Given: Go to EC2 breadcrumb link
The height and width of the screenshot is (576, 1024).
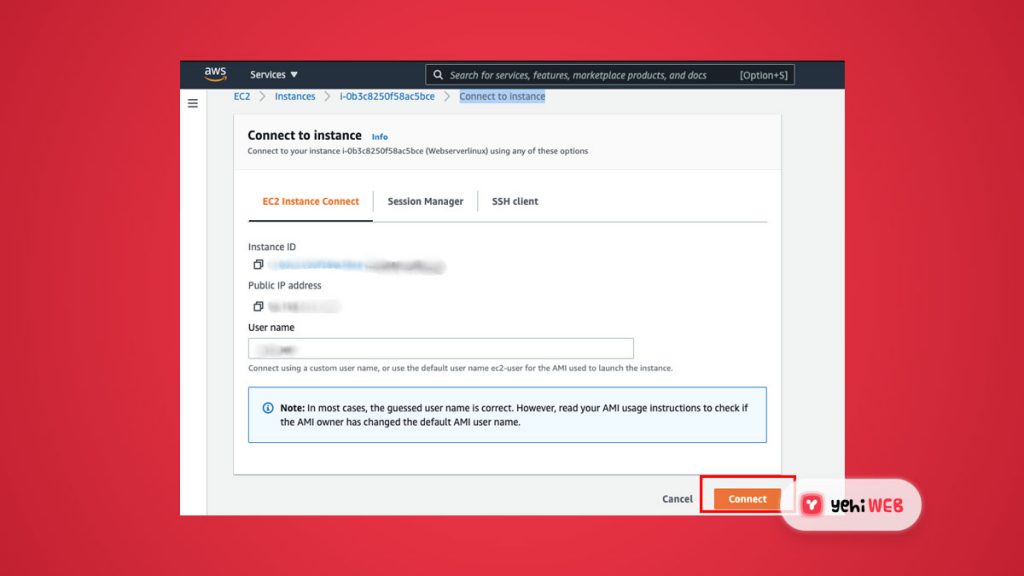Looking at the screenshot, I should pyautogui.click(x=242, y=97).
